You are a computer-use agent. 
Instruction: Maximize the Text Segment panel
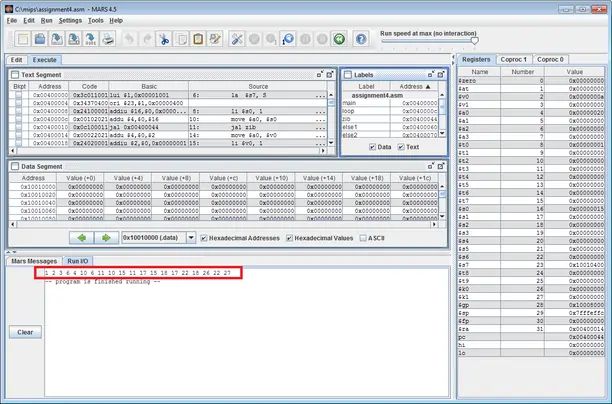(x=330, y=74)
